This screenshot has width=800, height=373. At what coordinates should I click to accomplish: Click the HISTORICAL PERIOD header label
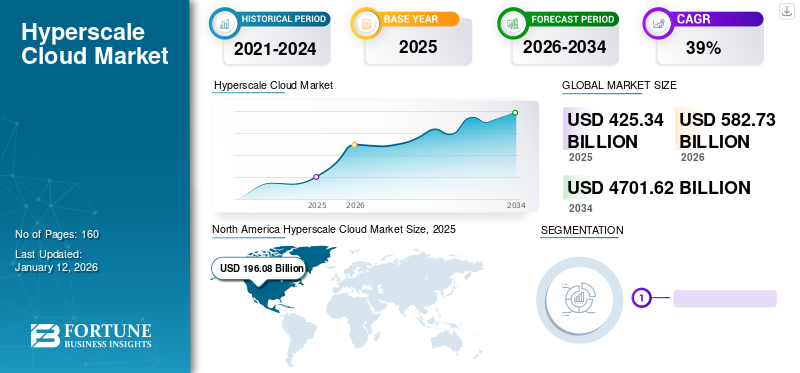pyautogui.click(x=283, y=19)
